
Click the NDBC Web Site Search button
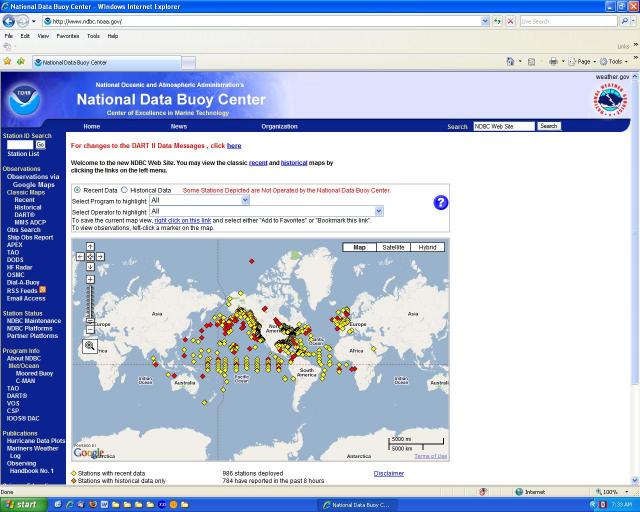click(x=549, y=126)
